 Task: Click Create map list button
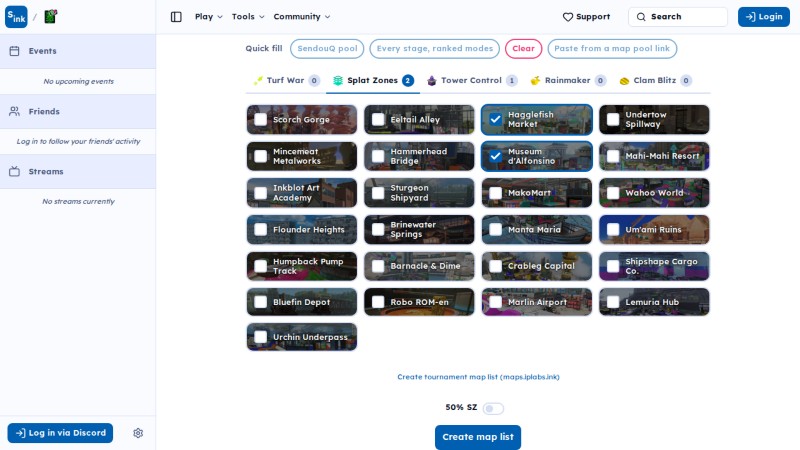pyautogui.click(x=478, y=437)
